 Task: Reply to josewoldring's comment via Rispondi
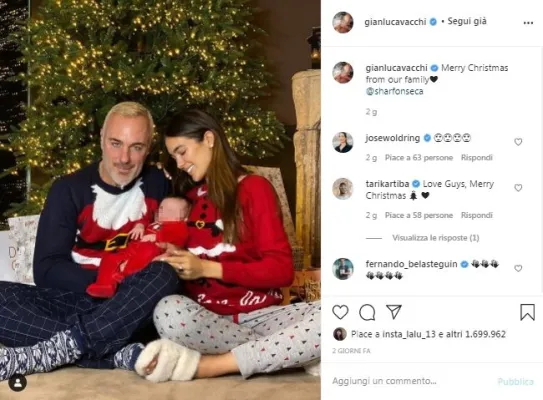click(x=477, y=158)
